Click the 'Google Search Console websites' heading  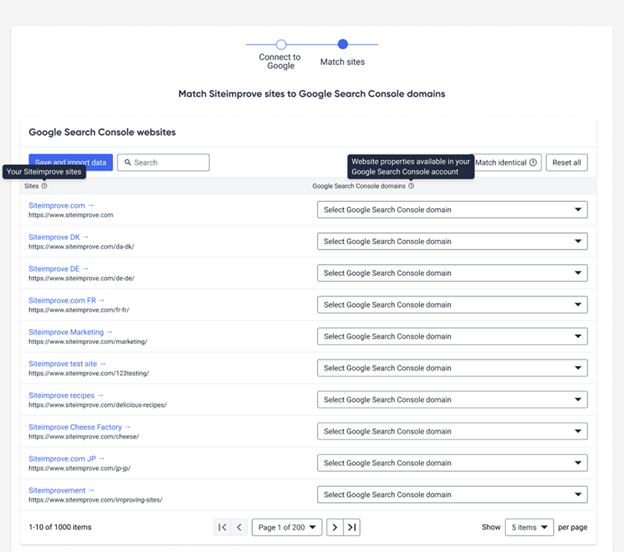click(x=102, y=132)
